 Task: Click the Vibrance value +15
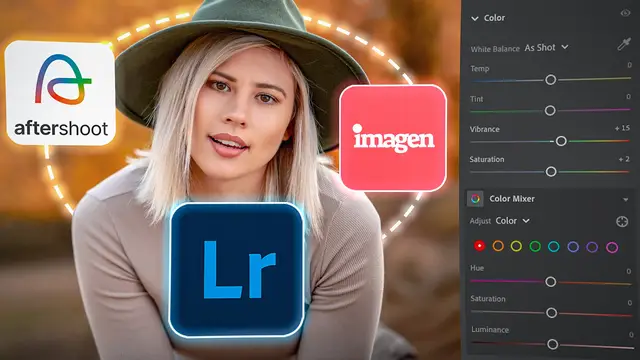622,128
